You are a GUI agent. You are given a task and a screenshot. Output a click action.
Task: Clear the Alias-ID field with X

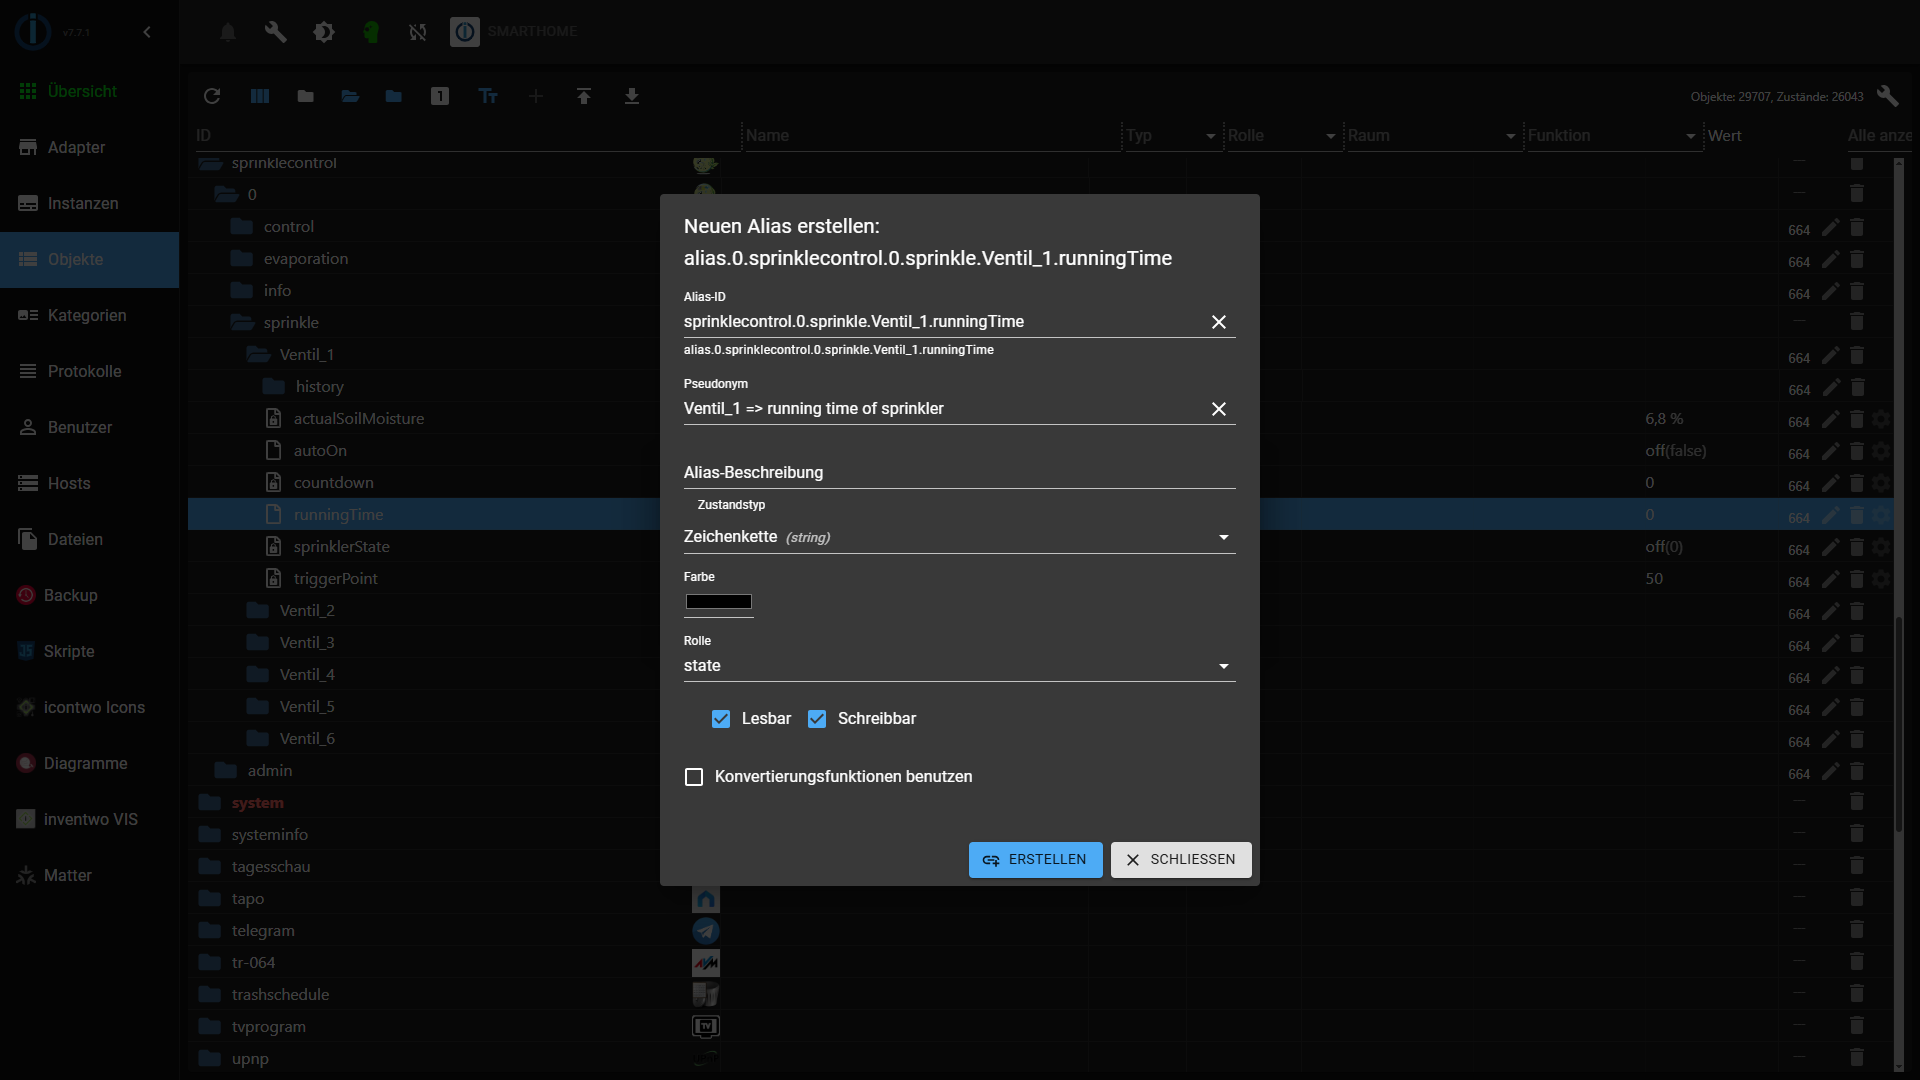click(1218, 322)
